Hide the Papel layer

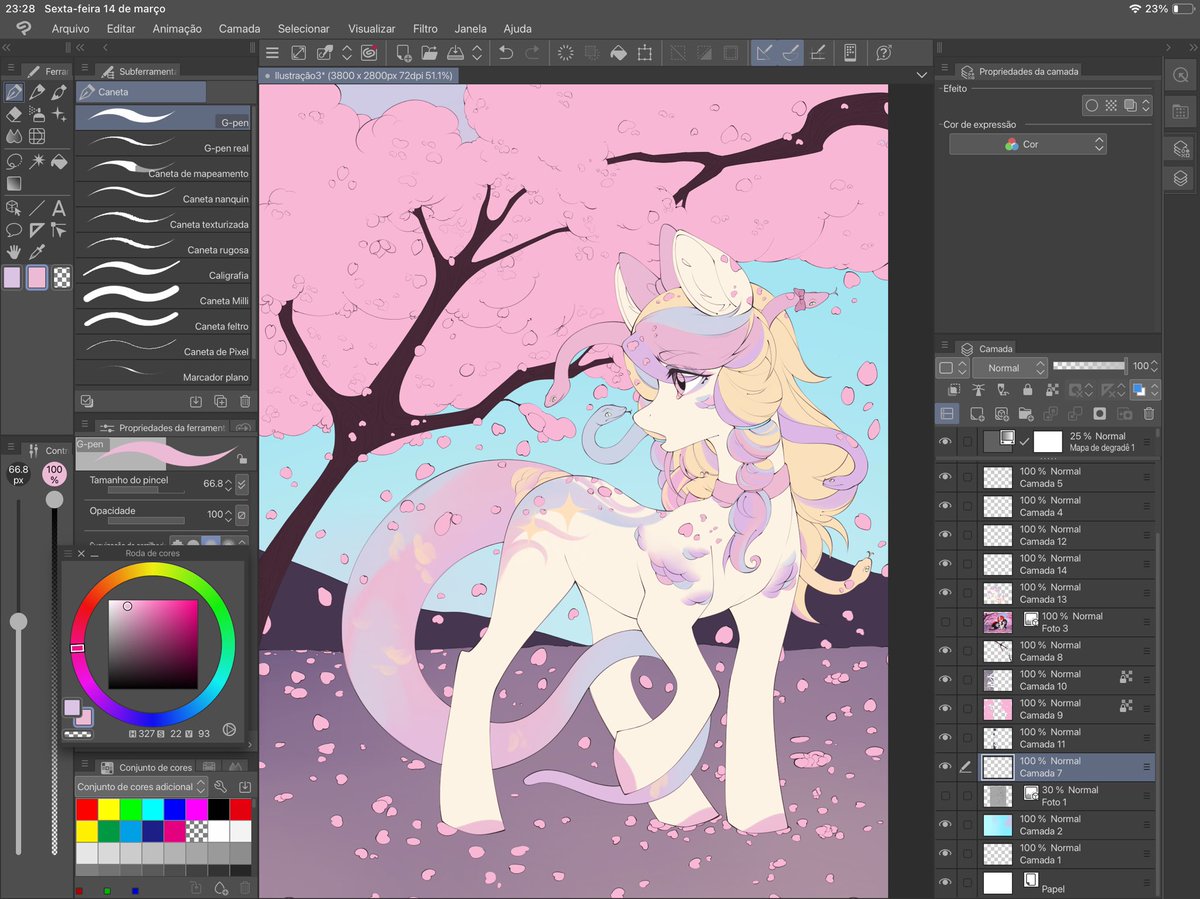click(945, 883)
